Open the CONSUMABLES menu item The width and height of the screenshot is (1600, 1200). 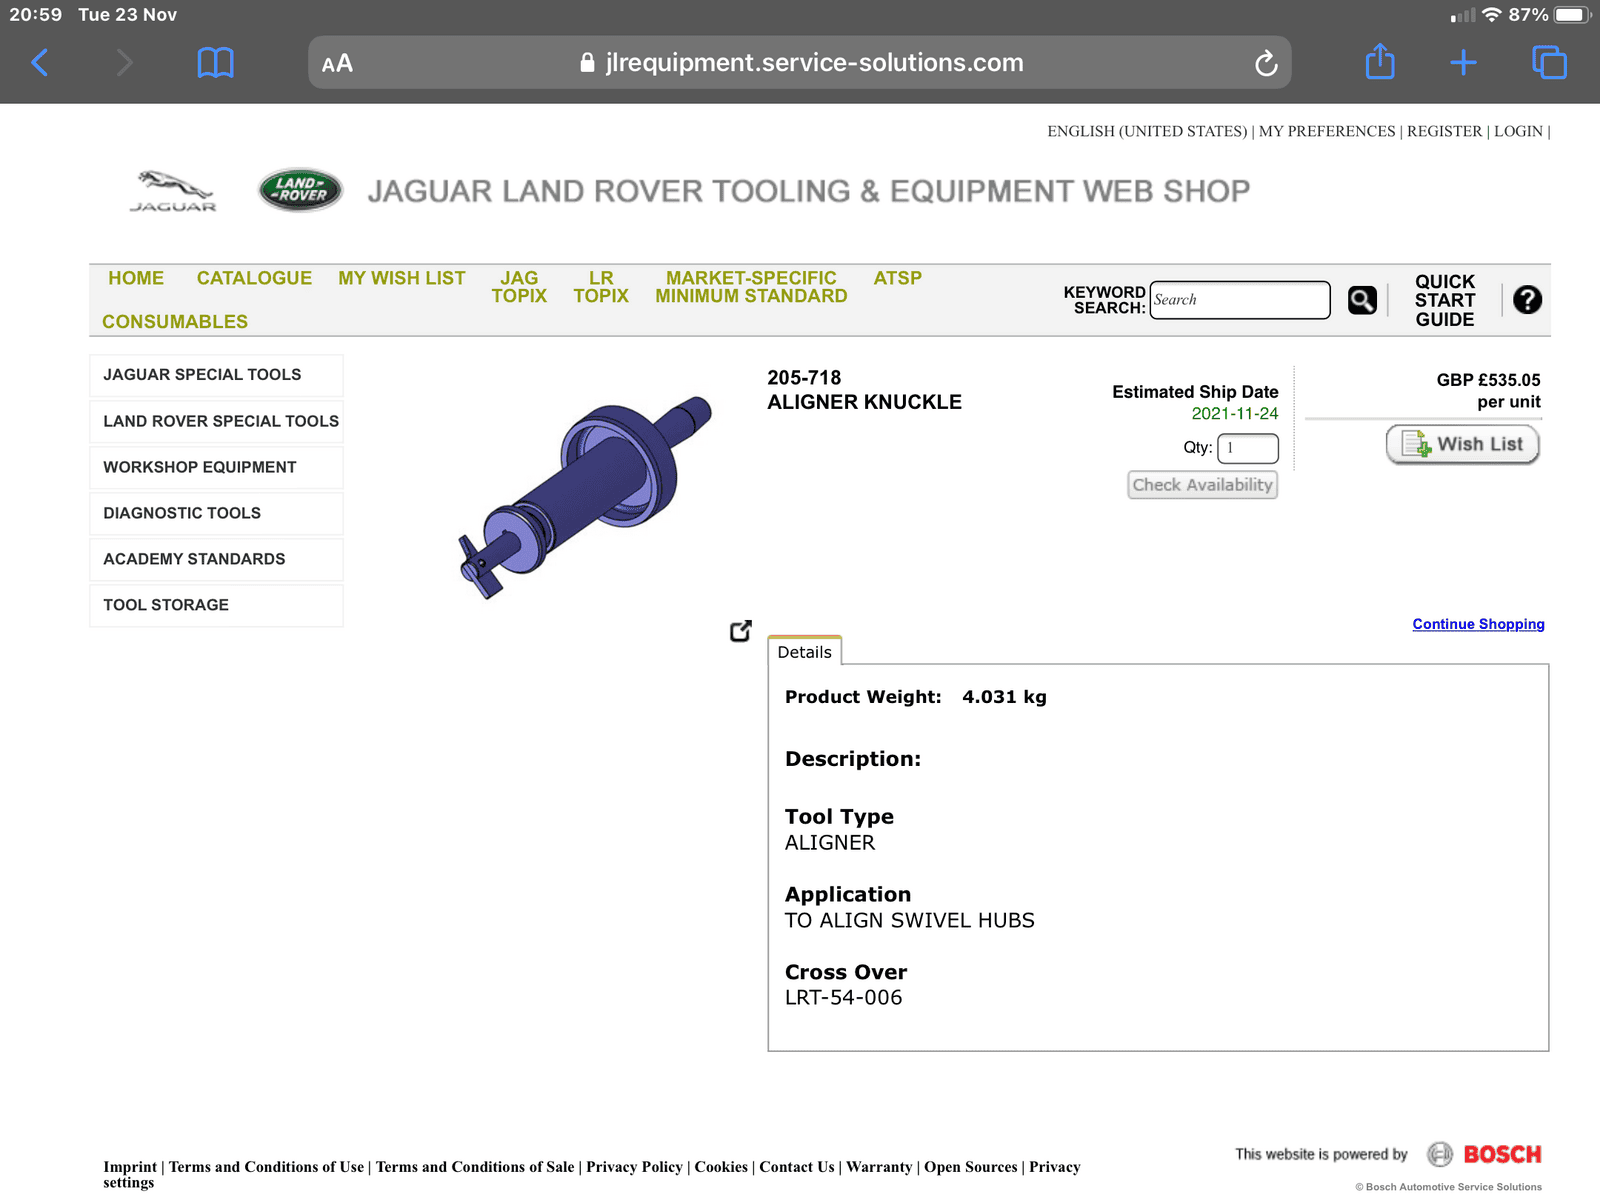click(x=175, y=322)
